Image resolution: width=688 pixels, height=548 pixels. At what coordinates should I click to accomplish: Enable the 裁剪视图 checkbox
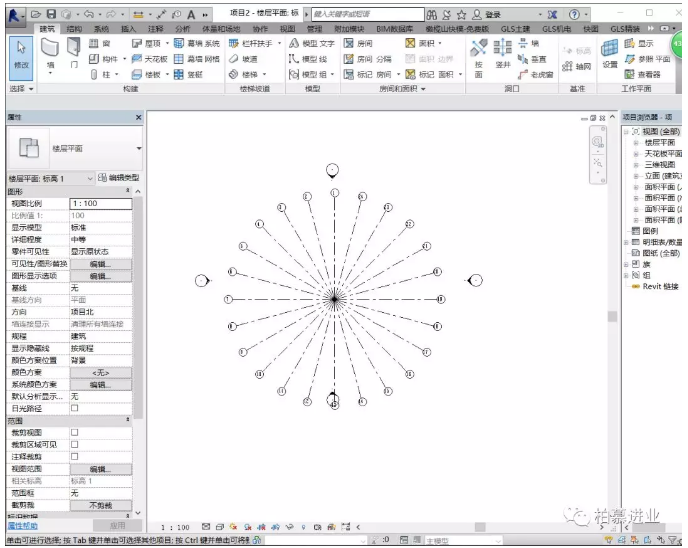[75, 432]
